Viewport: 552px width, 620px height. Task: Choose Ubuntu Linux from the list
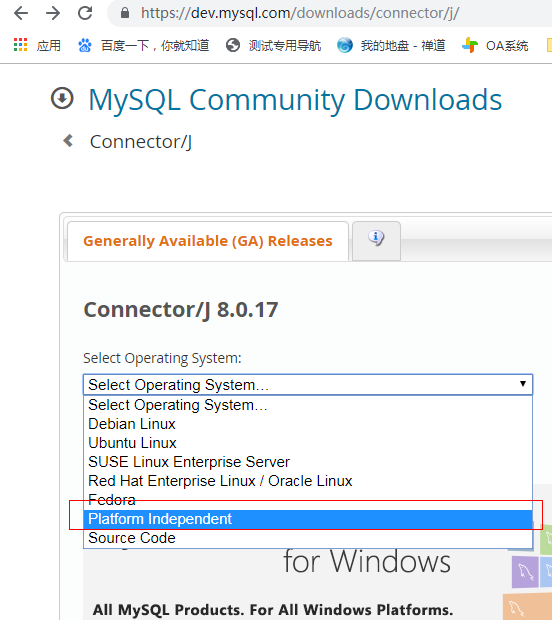point(308,443)
